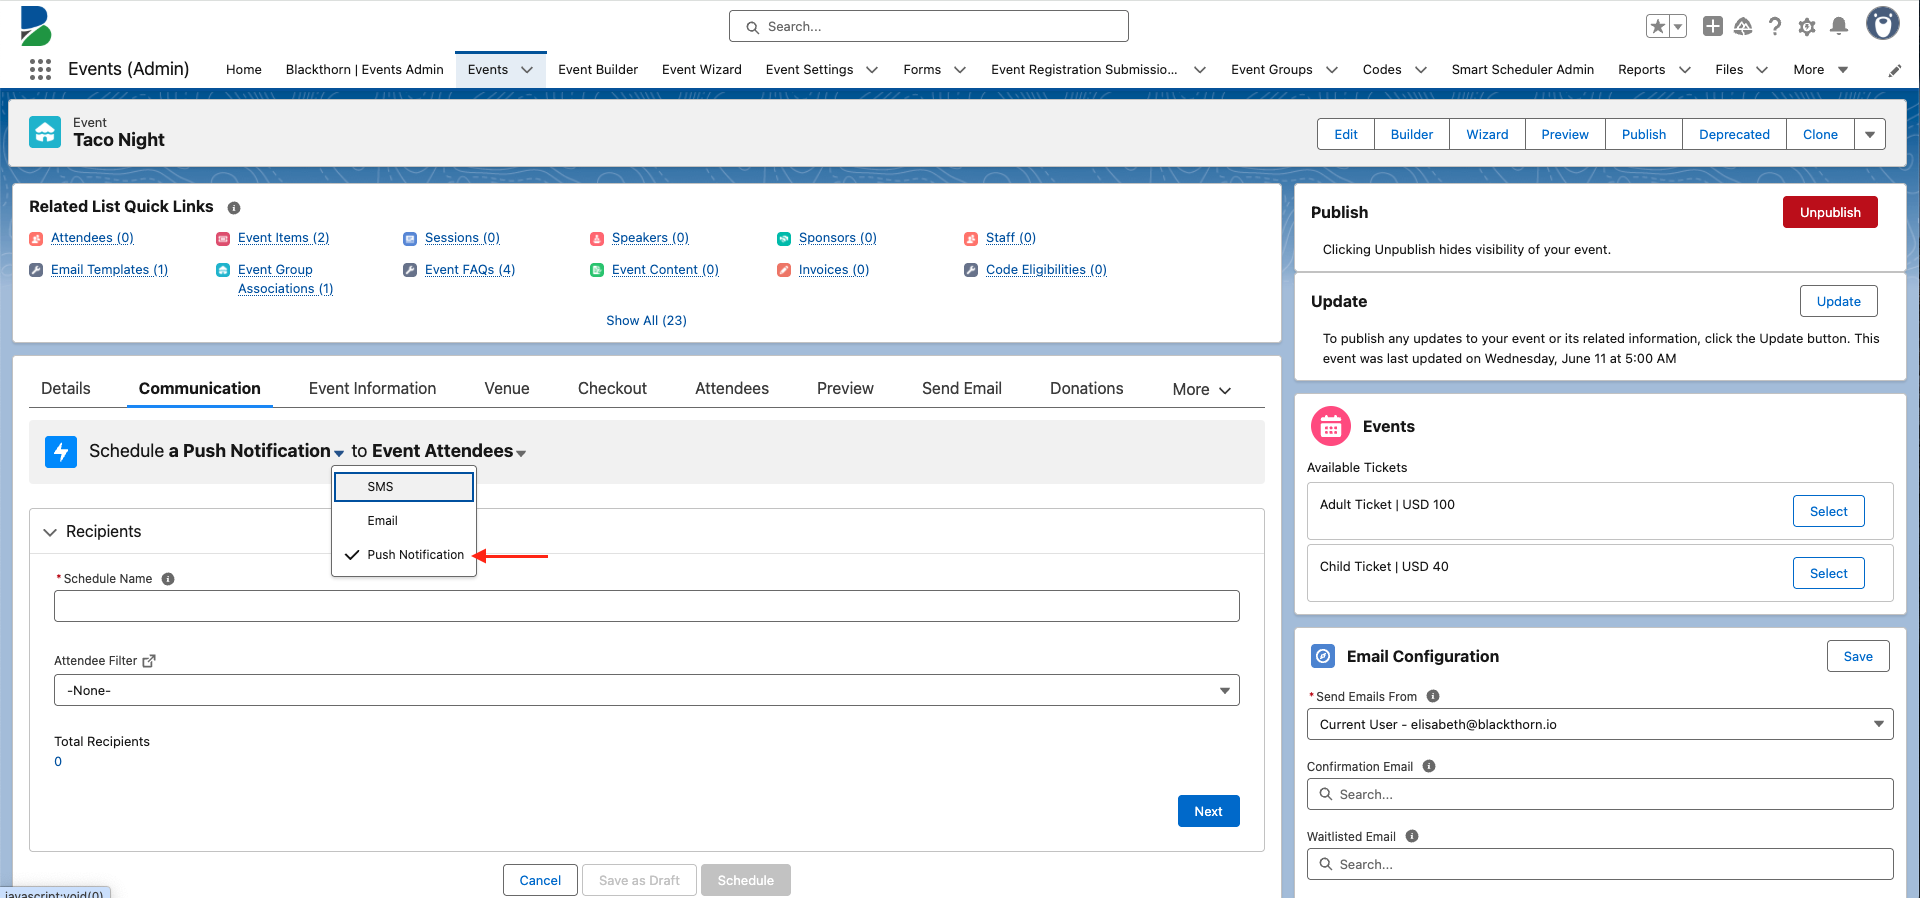Click the pink Events calendar icon

[x=1331, y=427]
